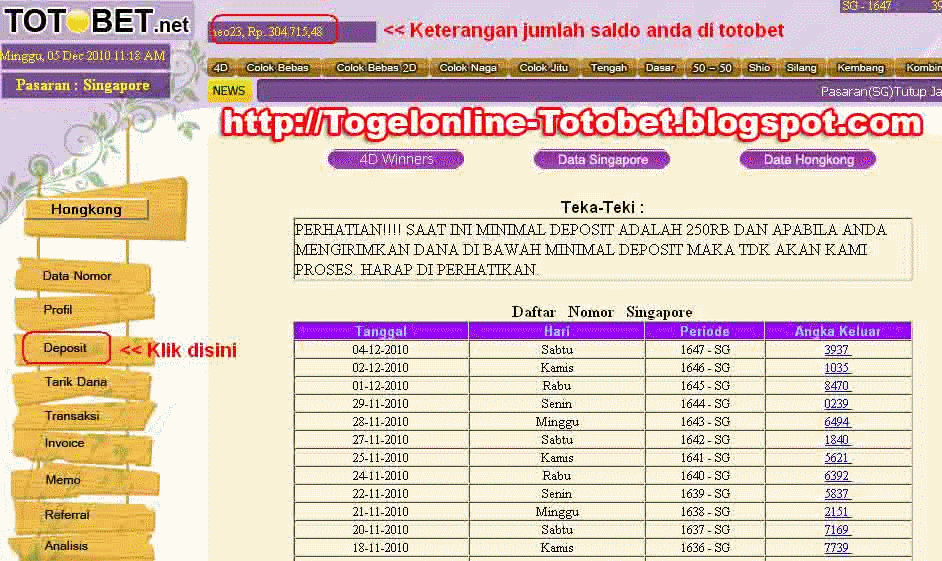
Task: Click the date 01-12-2010
Action: [x=380, y=386]
